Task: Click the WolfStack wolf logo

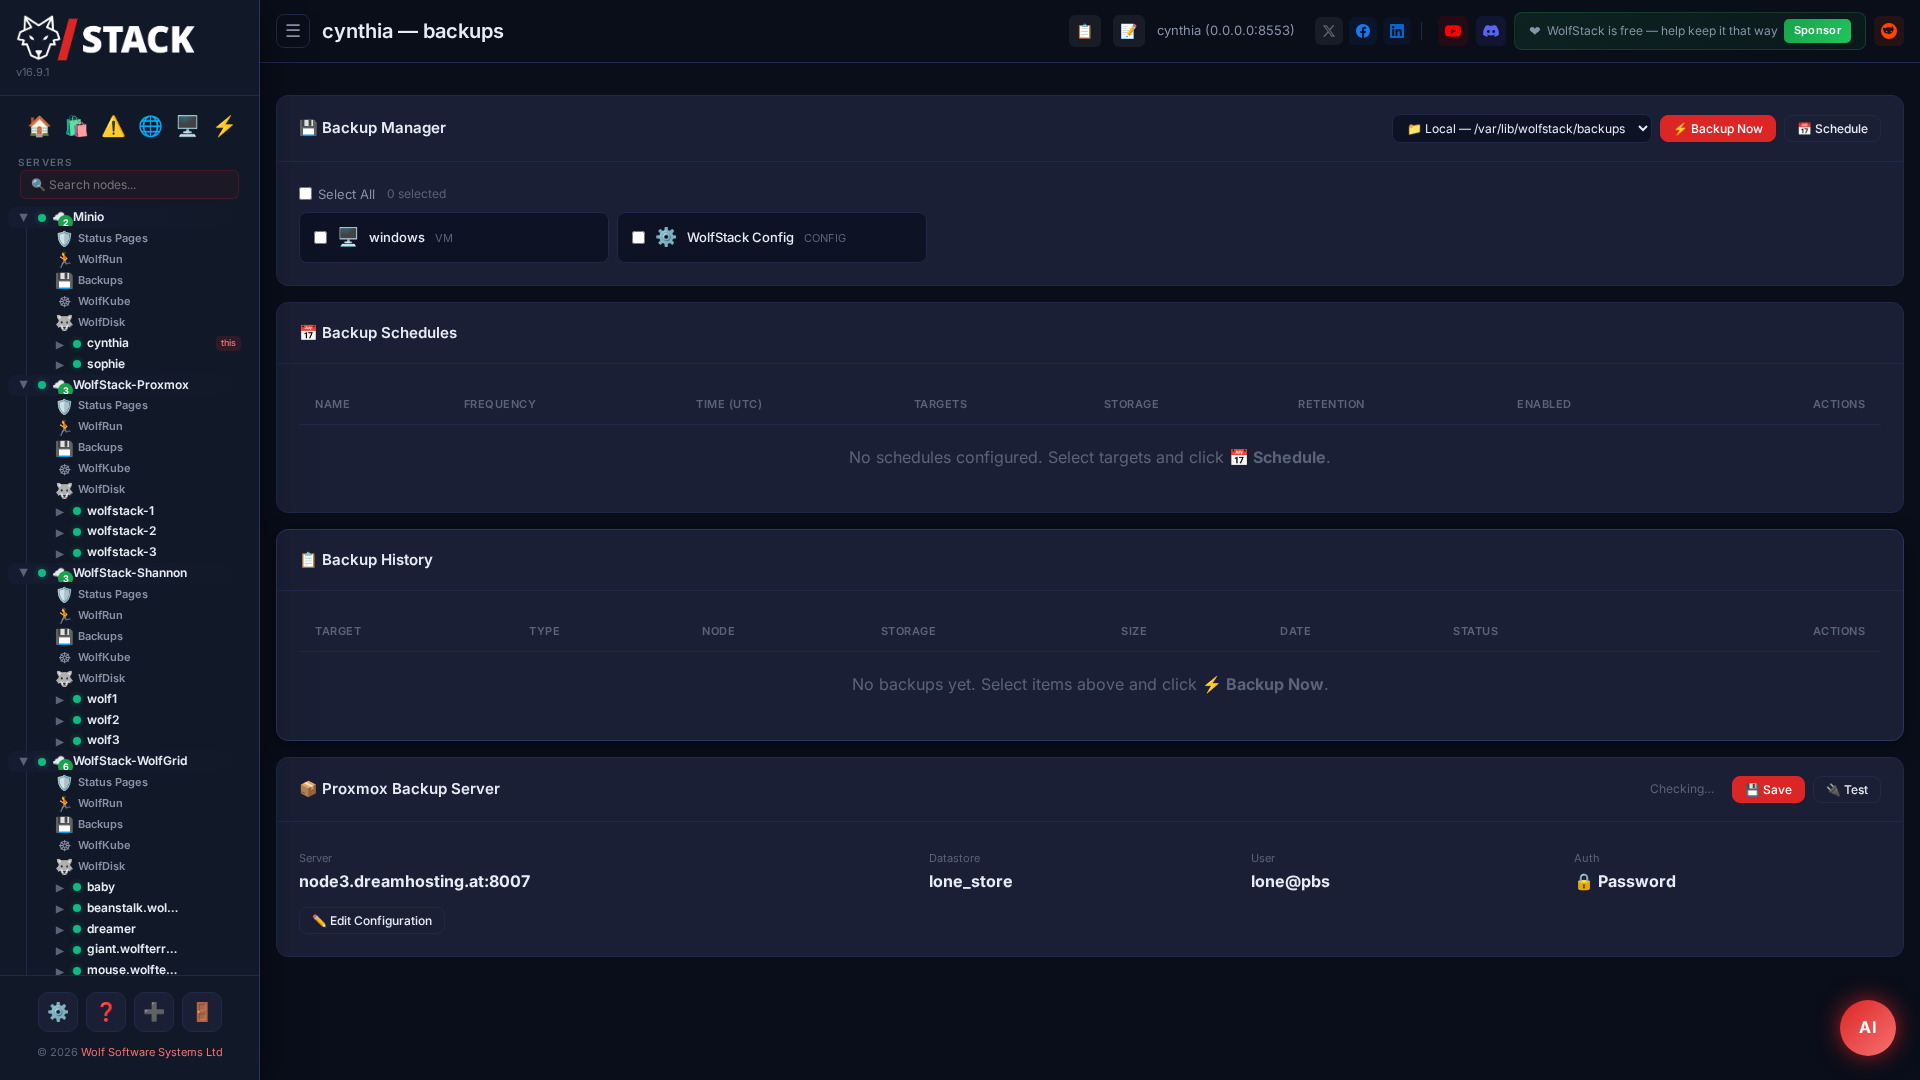Action: pos(105,38)
